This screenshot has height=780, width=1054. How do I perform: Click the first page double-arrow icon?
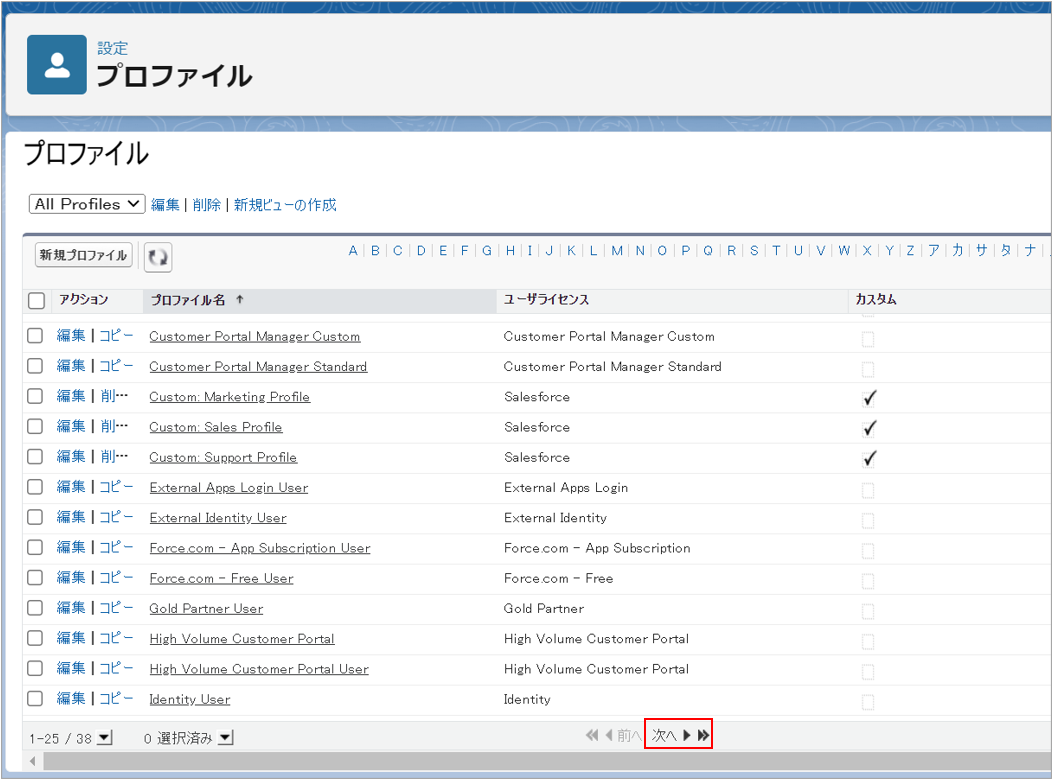click(592, 736)
